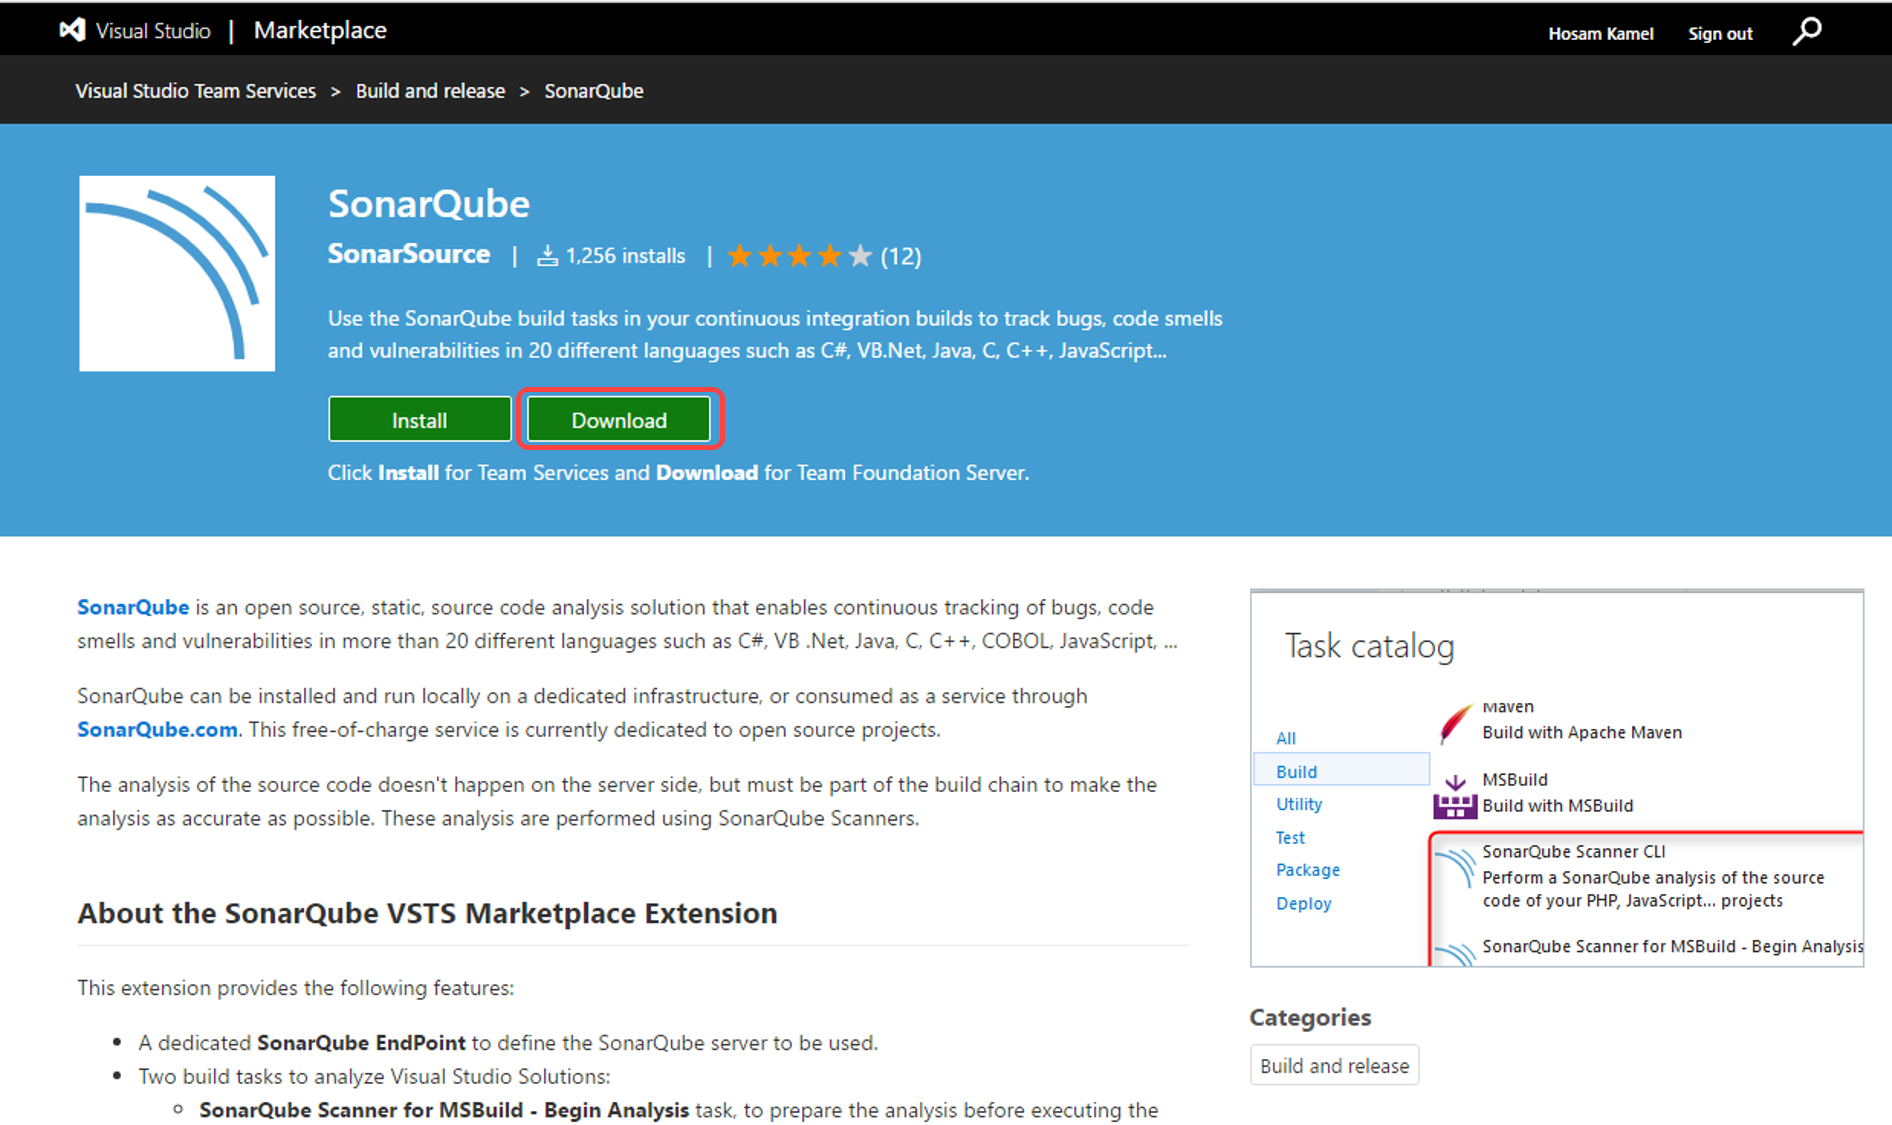Click SonarQube Scanner CLI task title
The width and height of the screenshot is (1892, 1125).
tap(1574, 851)
